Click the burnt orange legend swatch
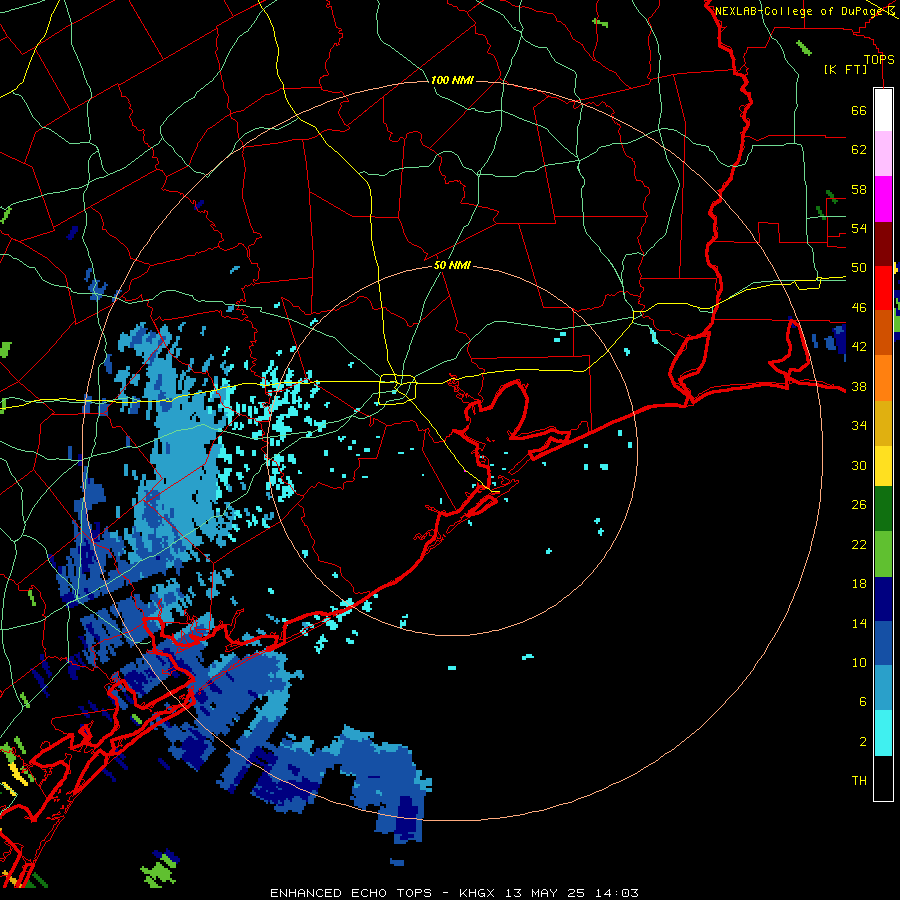 pyautogui.click(x=883, y=332)
